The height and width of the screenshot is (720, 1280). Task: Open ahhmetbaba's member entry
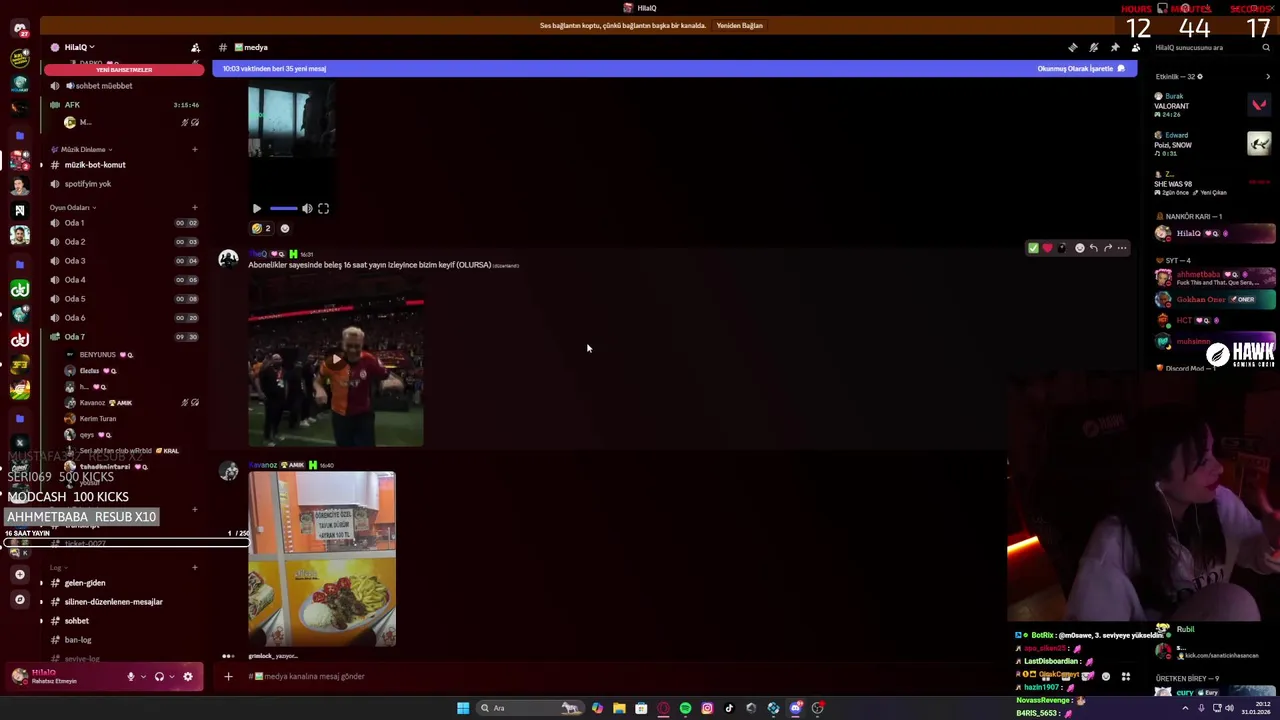1214,278
